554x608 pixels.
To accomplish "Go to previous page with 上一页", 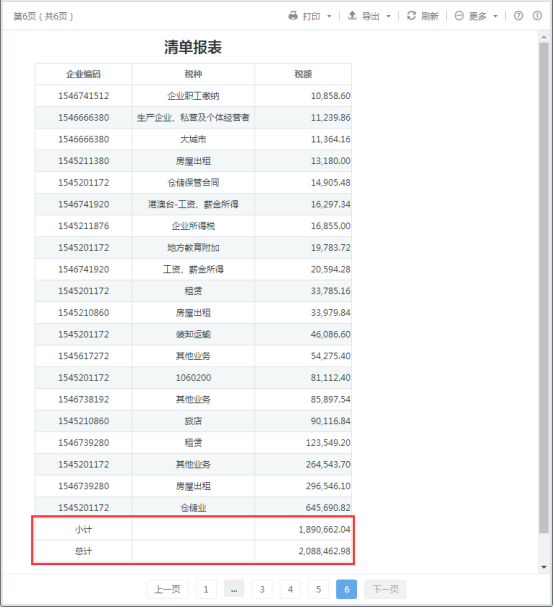I will [x=167, y=589].
